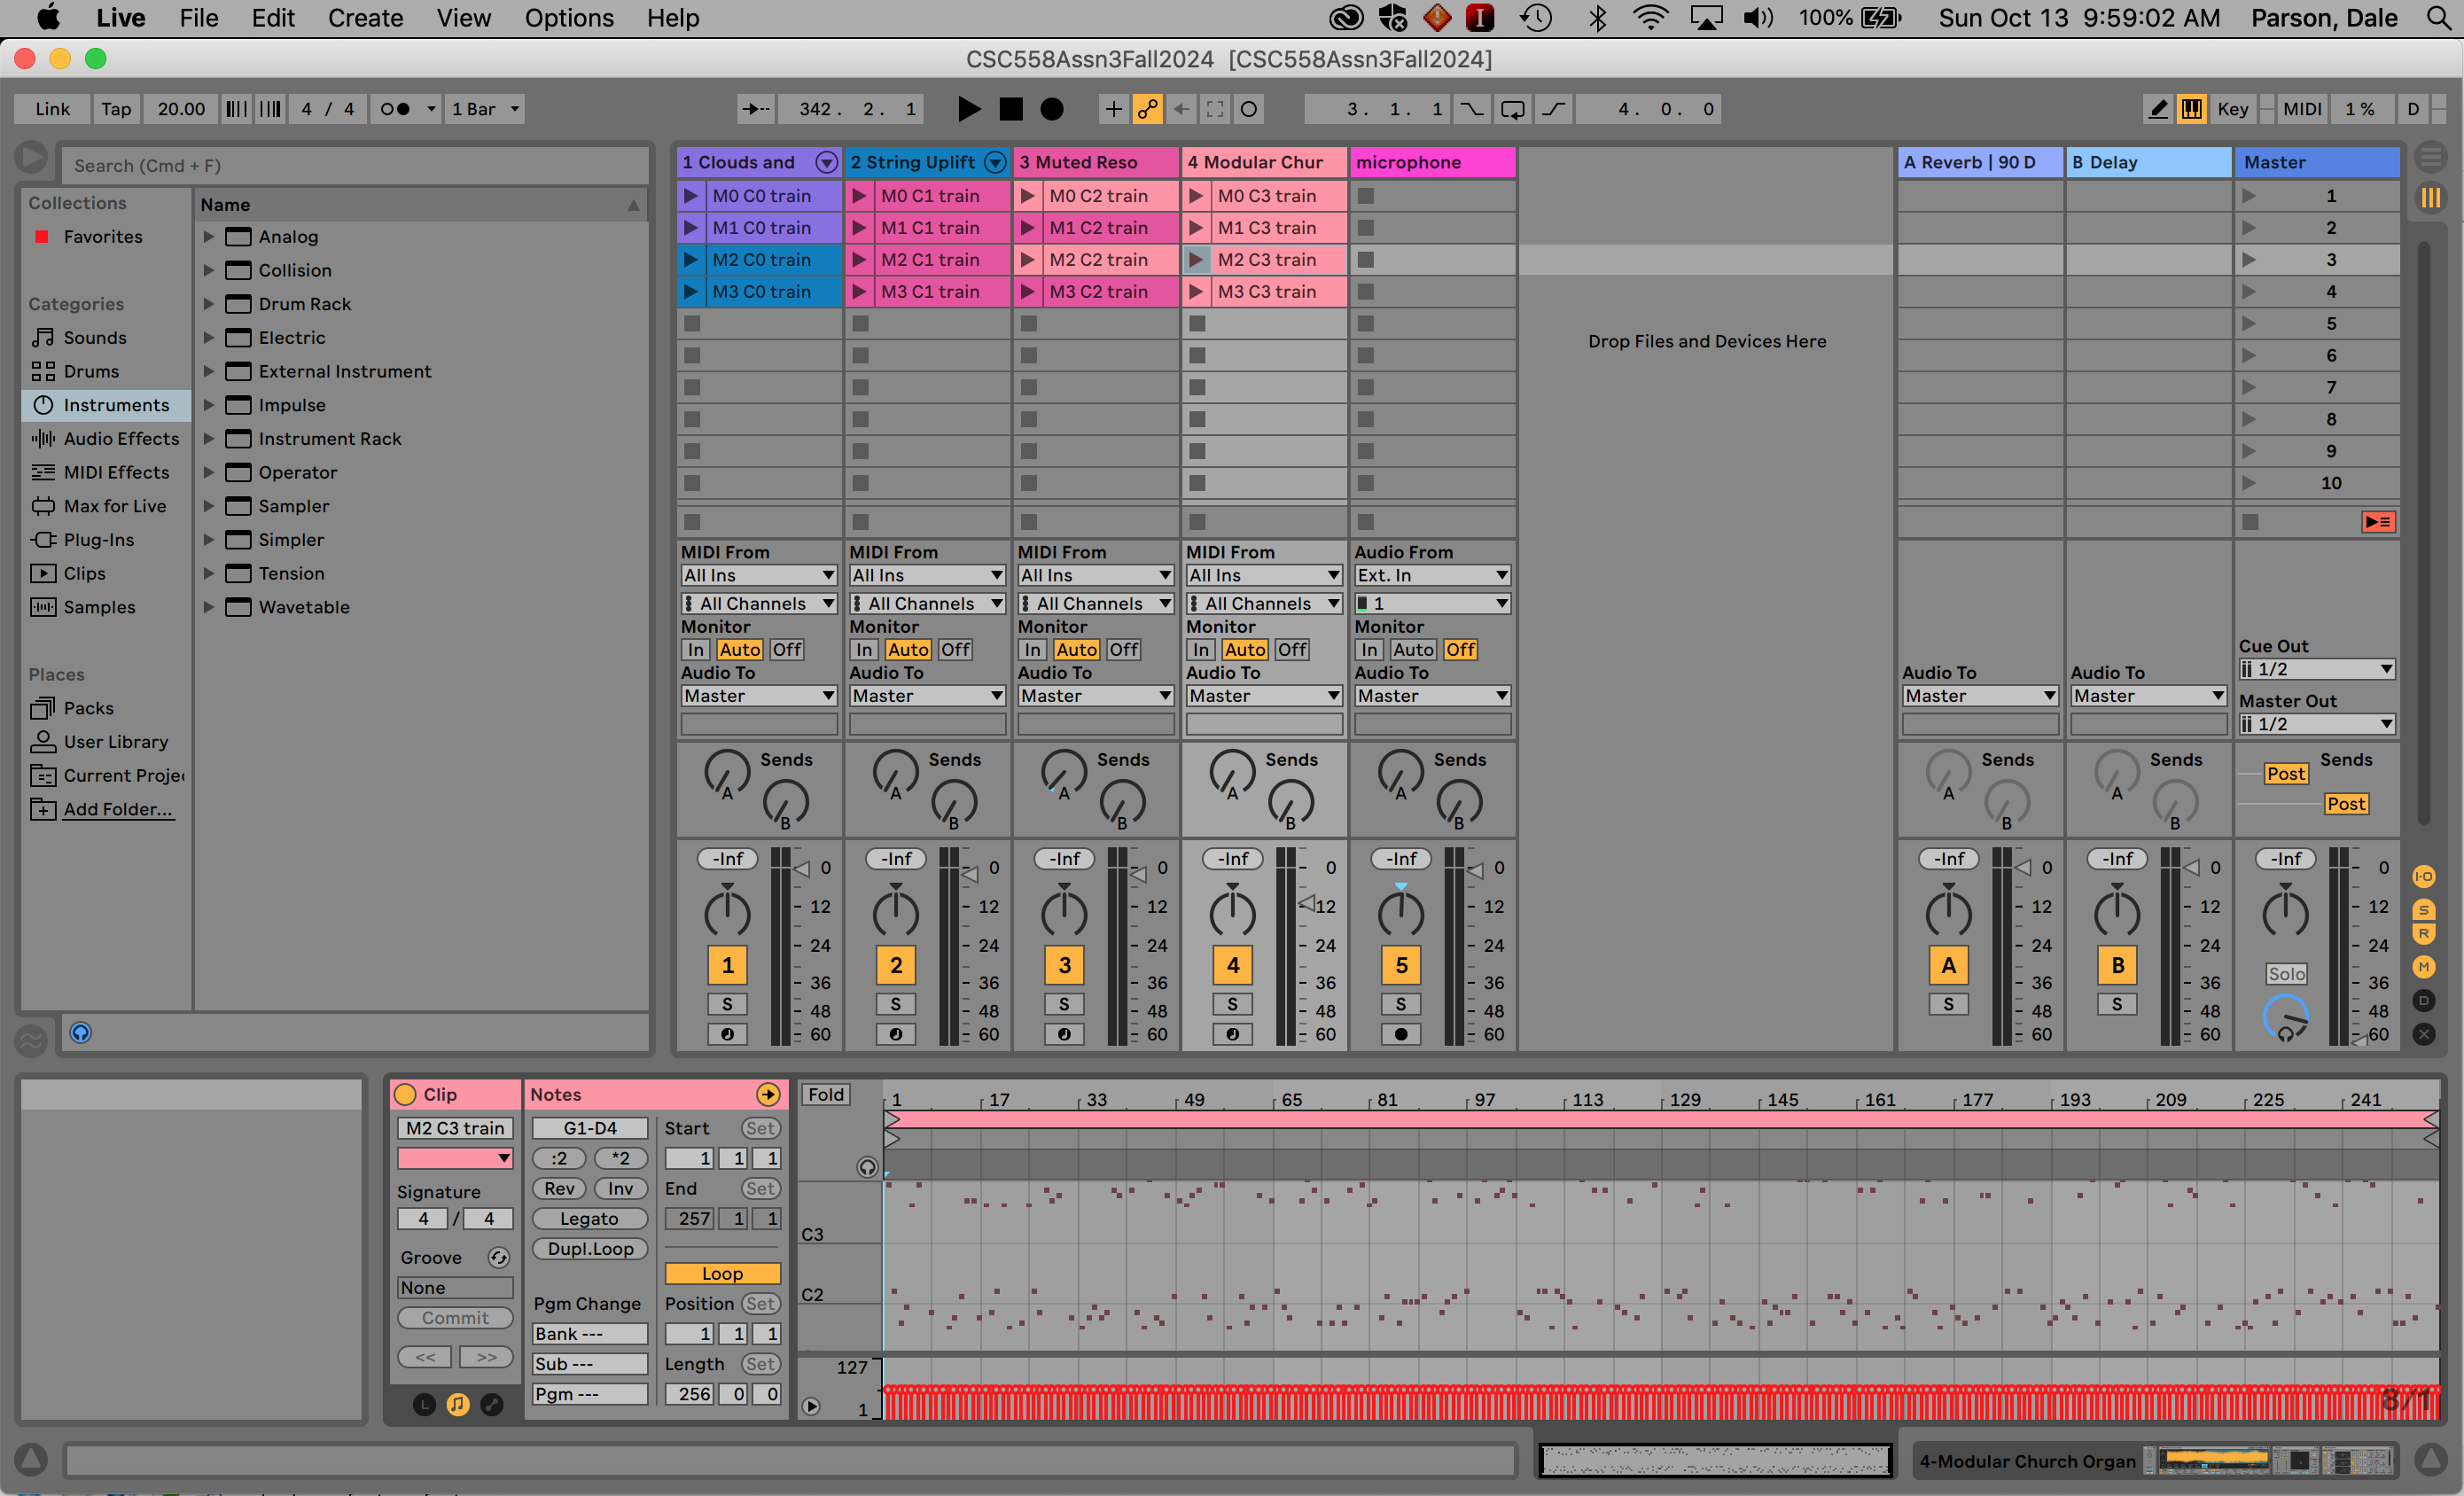
Task: Click track 2 Send A knob
Action: (x=895, y=773)
